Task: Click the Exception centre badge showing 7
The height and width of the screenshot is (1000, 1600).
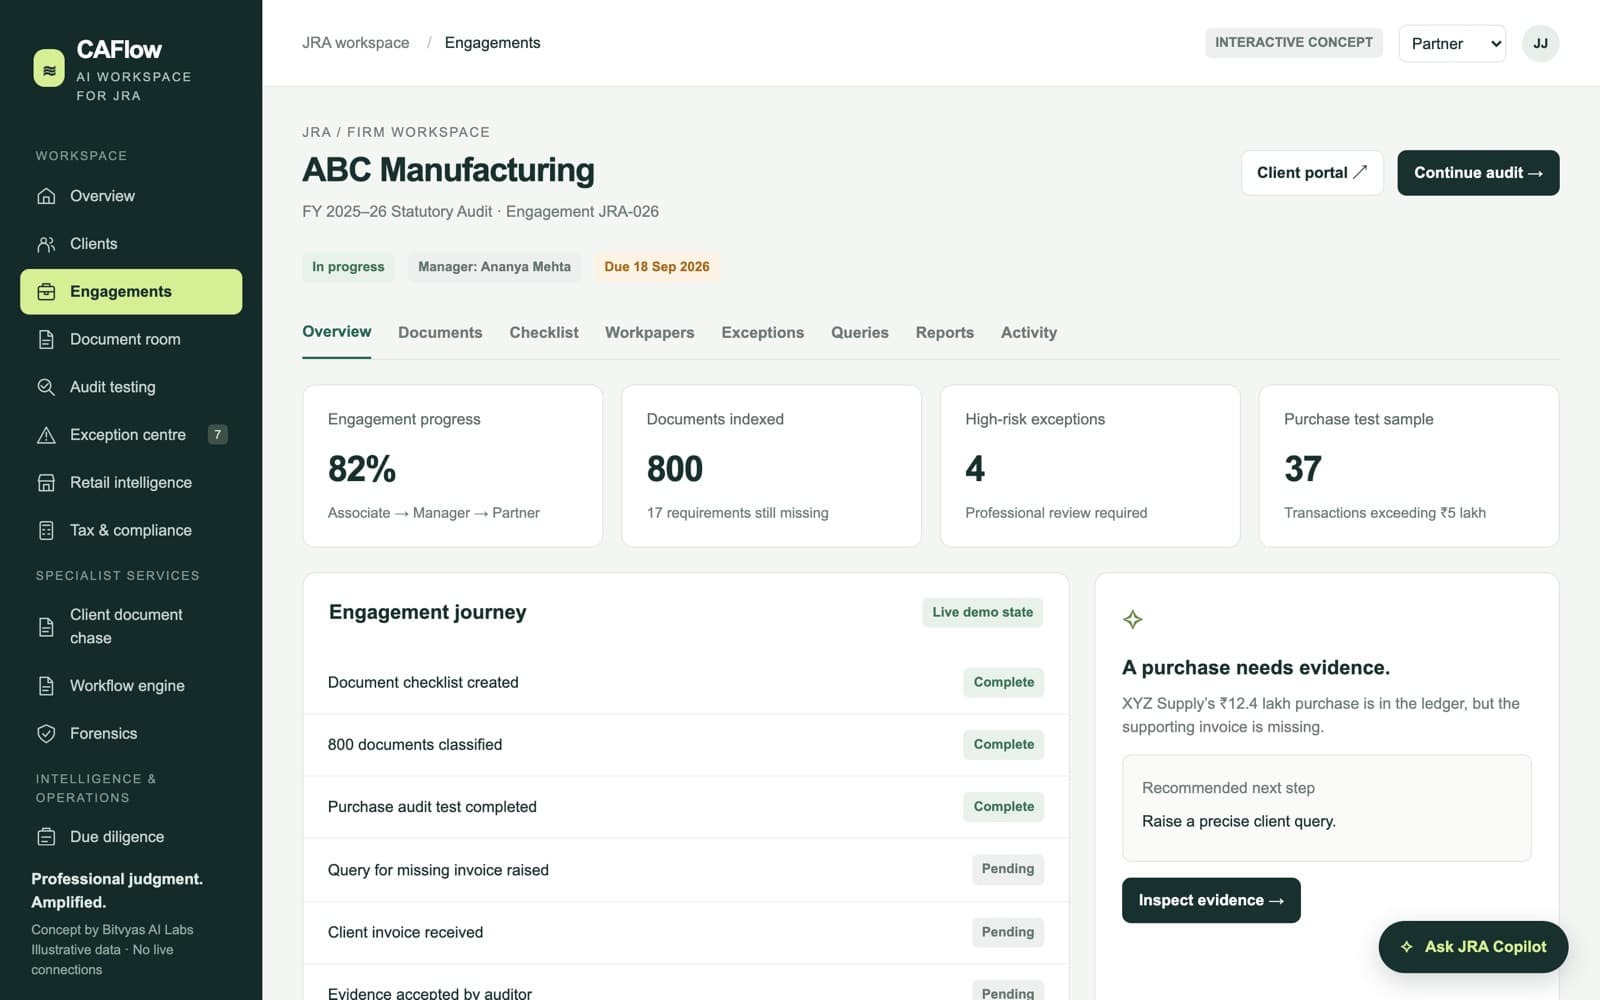Action: tap(217, 435)
